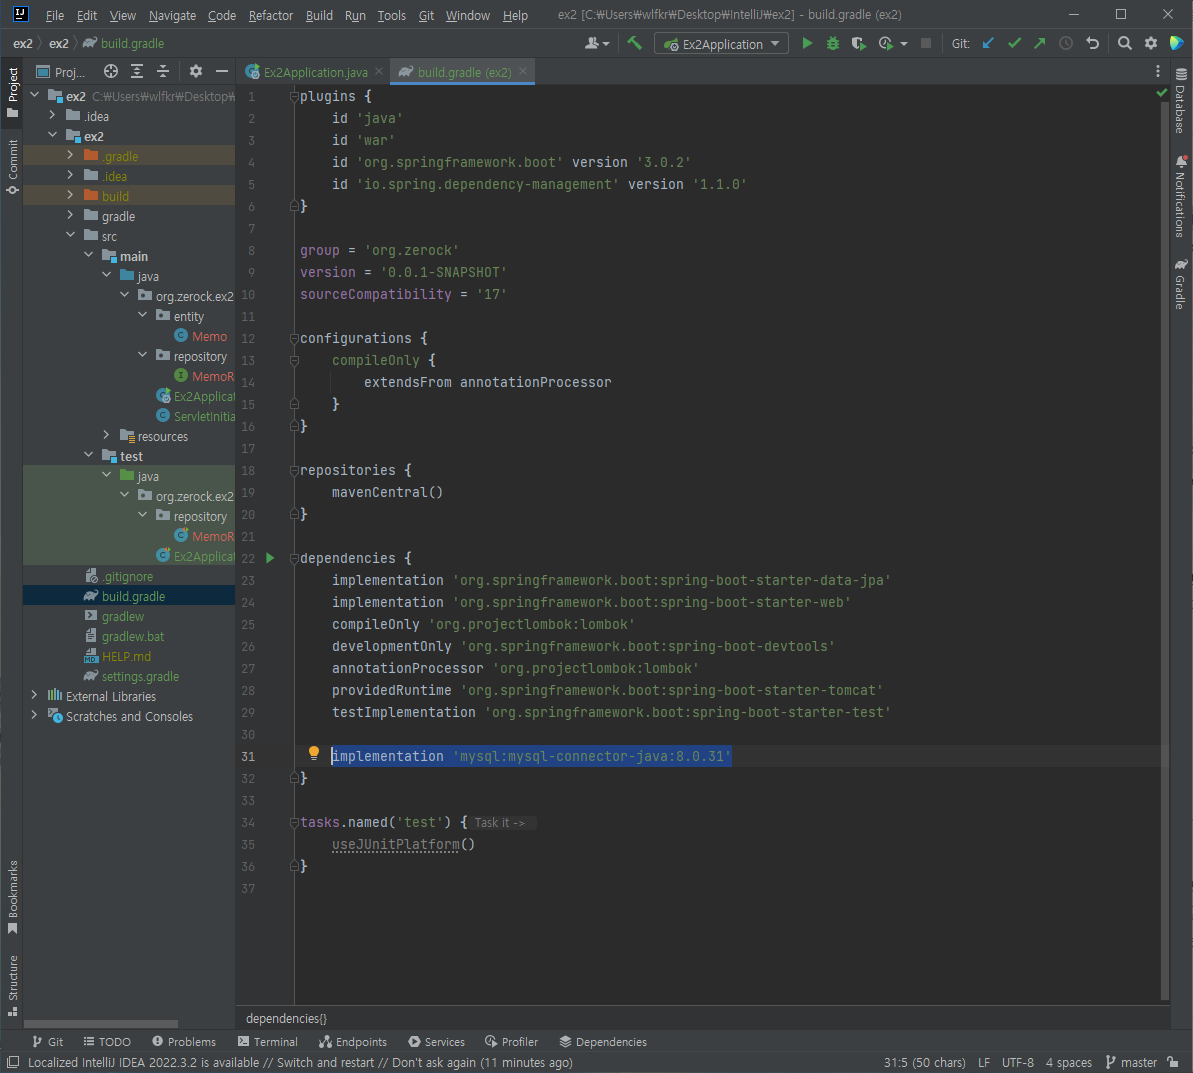Hide the Project panel with minus icon
Viewport: 1193px width, 1073px height.
[221, 72]
